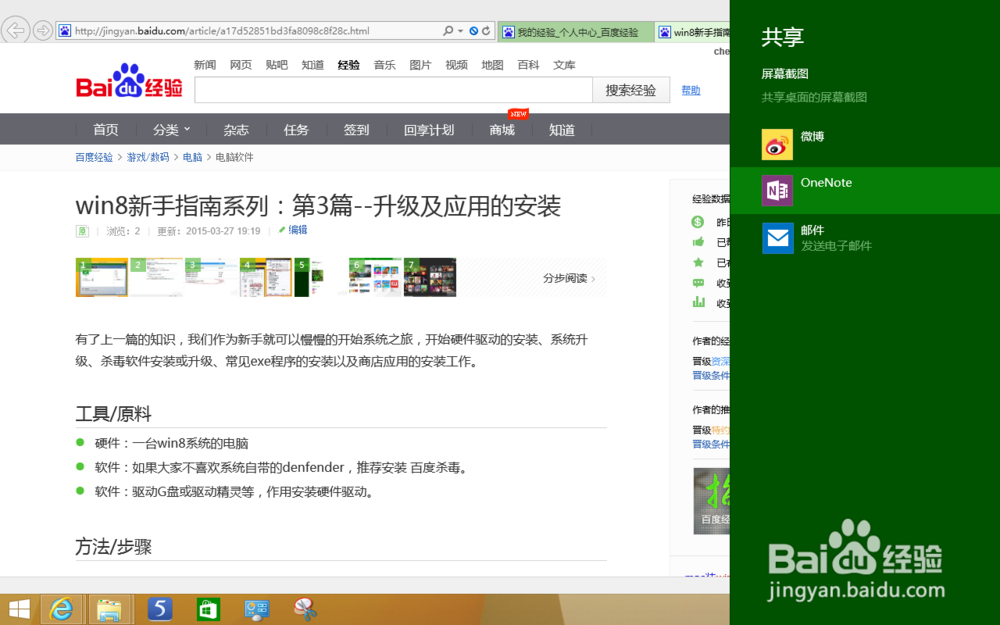Viewport: 1000px width, 625px height.
Task: Open the address bar dropdown arrow
Action: (460, 31)
